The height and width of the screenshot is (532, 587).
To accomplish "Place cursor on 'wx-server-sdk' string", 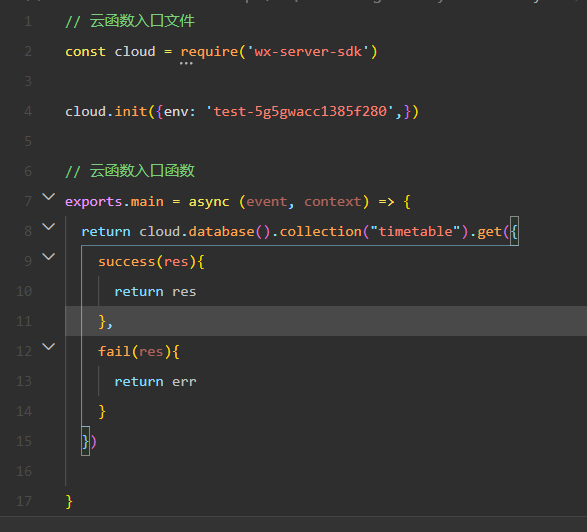I will [x=308, y=52].
